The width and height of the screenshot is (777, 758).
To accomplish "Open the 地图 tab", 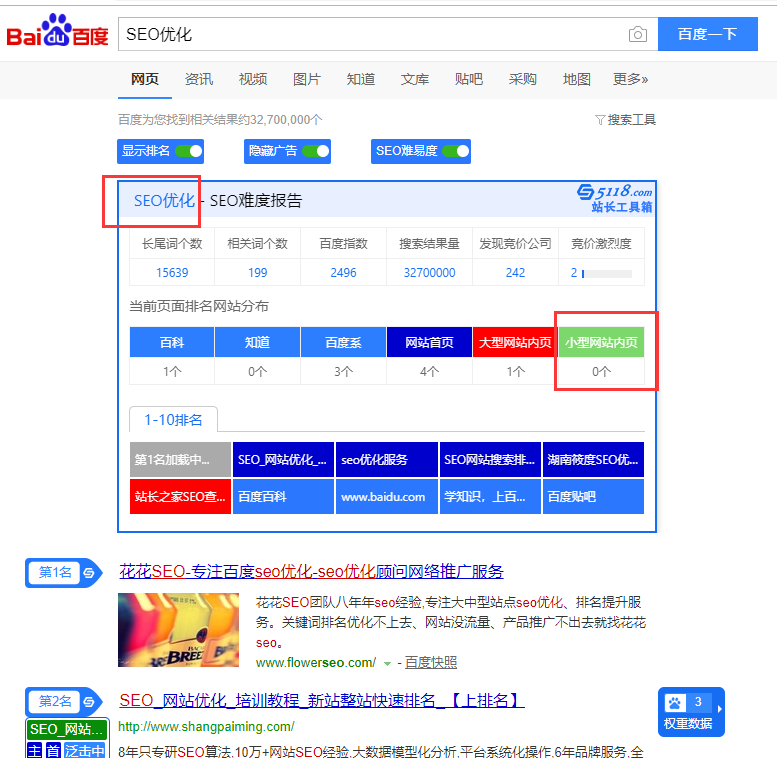I will click(x=577, y=79).
